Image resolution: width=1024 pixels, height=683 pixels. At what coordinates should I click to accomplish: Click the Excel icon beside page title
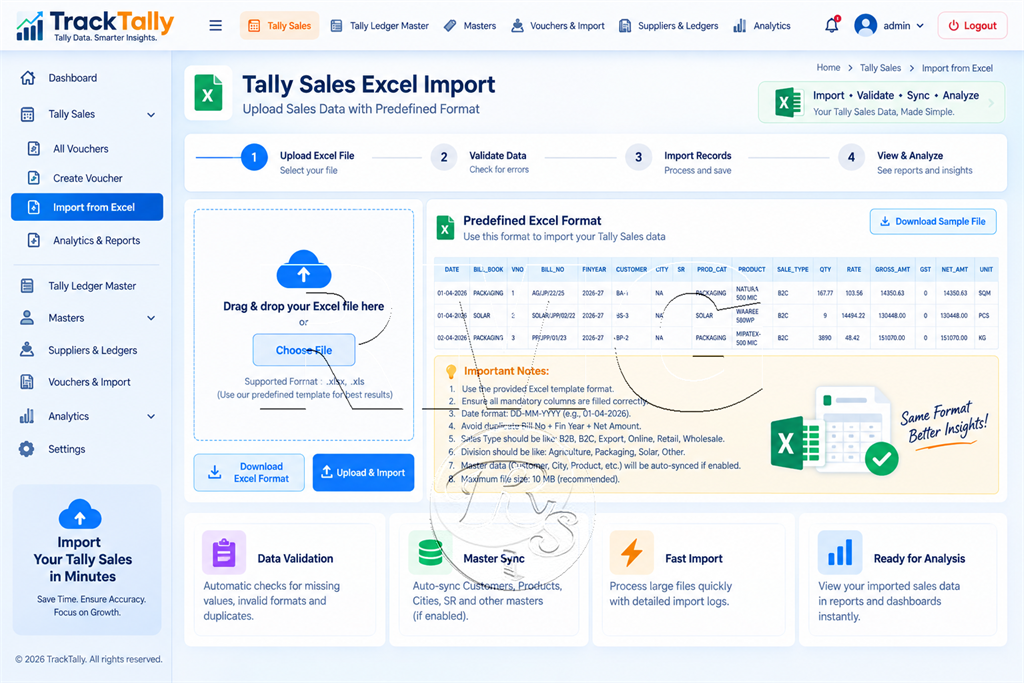coord(208,93)
